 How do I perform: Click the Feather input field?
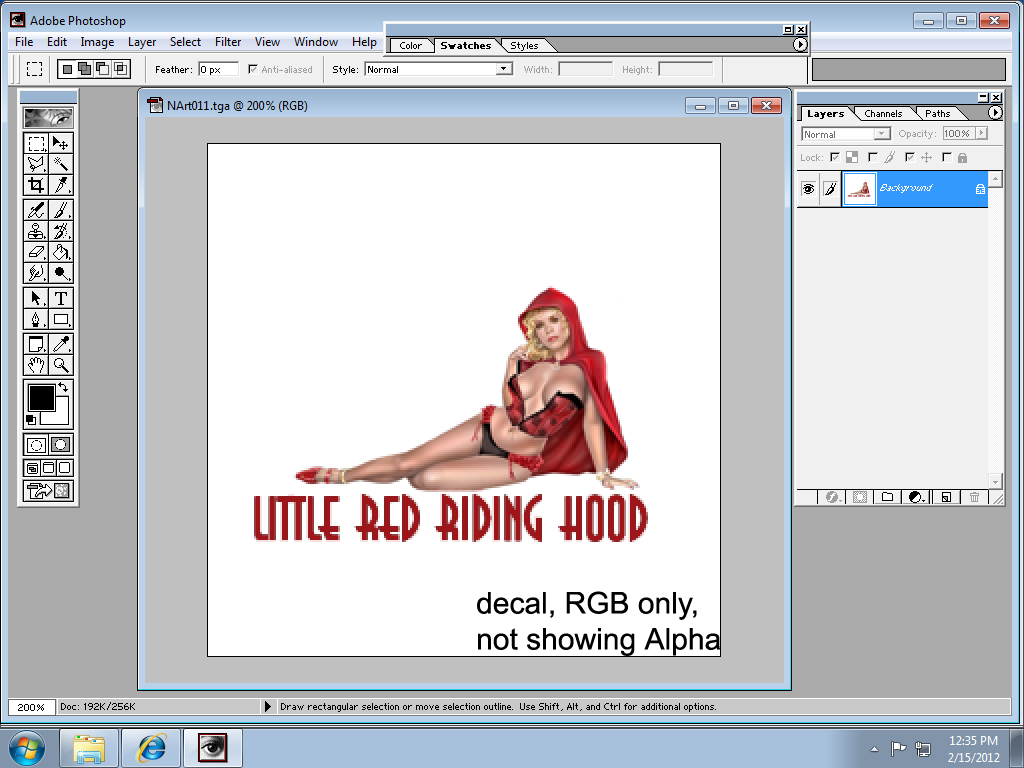[x=218, y=69]
